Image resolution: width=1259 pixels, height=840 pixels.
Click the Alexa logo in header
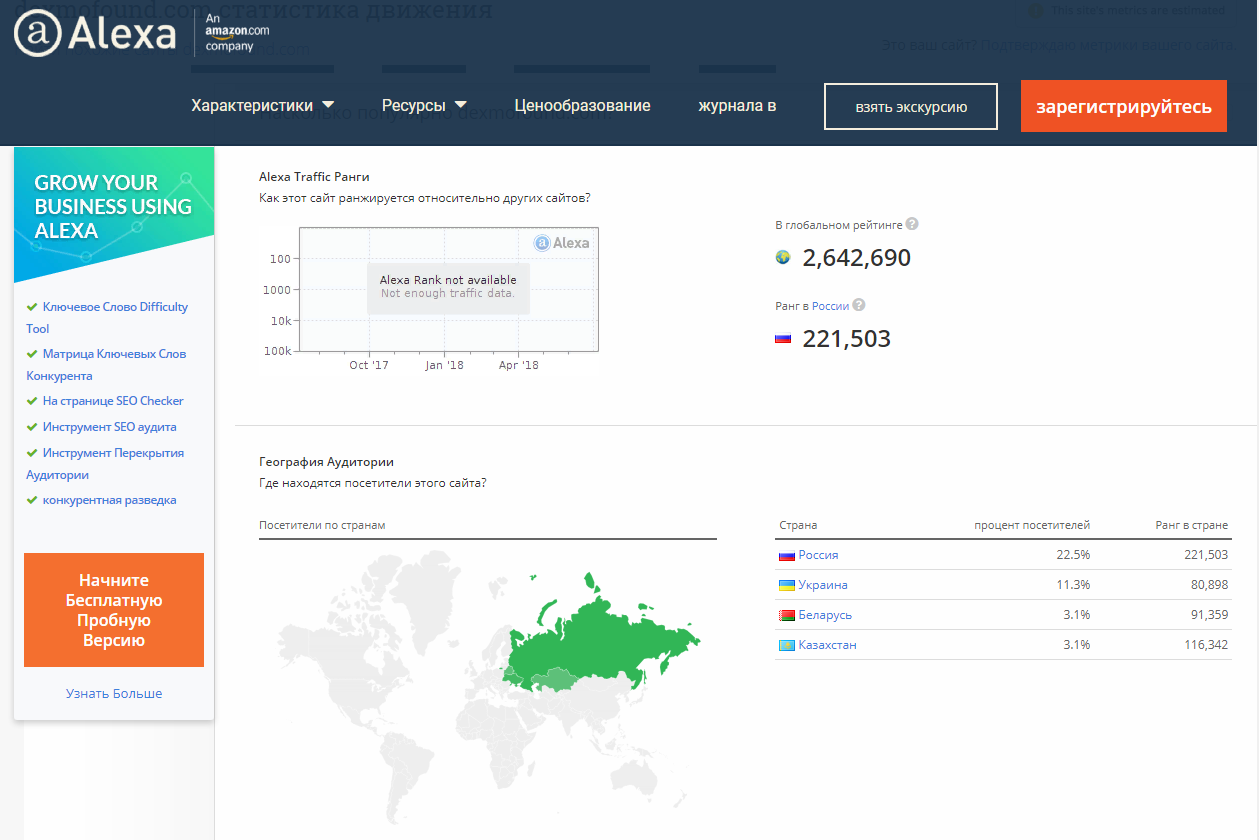(95, 34)
